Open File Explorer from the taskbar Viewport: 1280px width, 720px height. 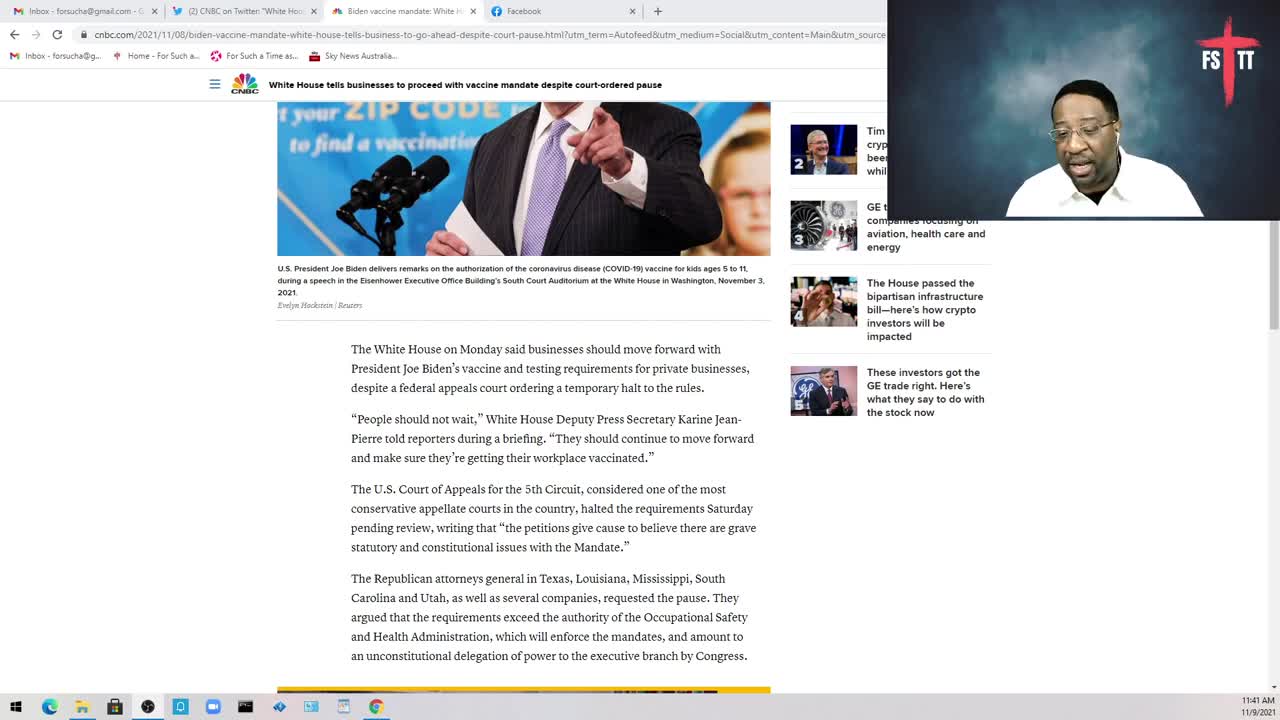click(82, 707)
